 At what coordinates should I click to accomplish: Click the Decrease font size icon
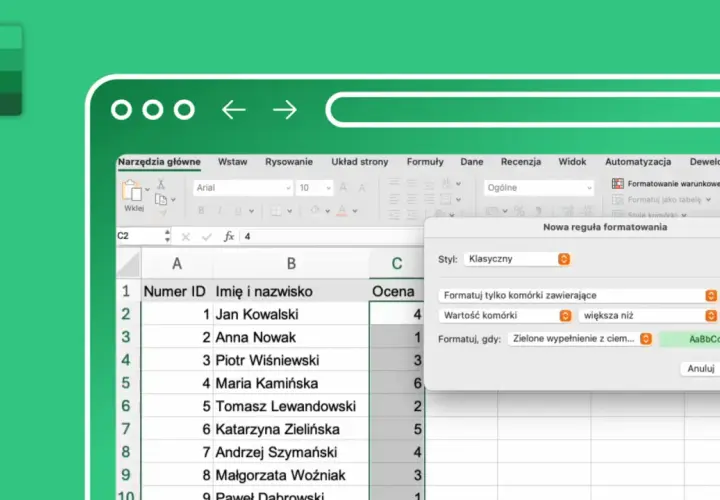coord(362,188)
